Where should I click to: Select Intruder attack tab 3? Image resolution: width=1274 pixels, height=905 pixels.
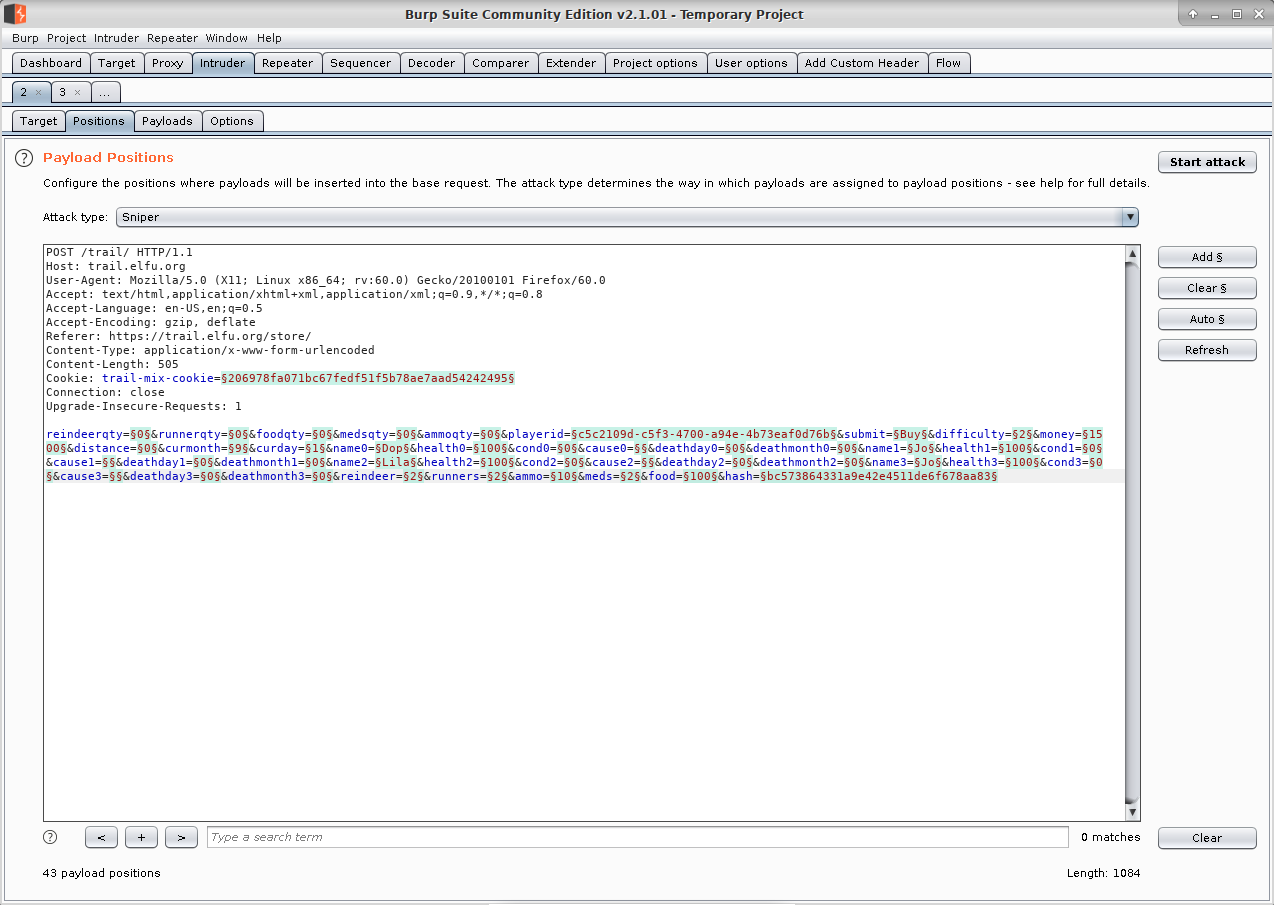click(x=62, y=92)
